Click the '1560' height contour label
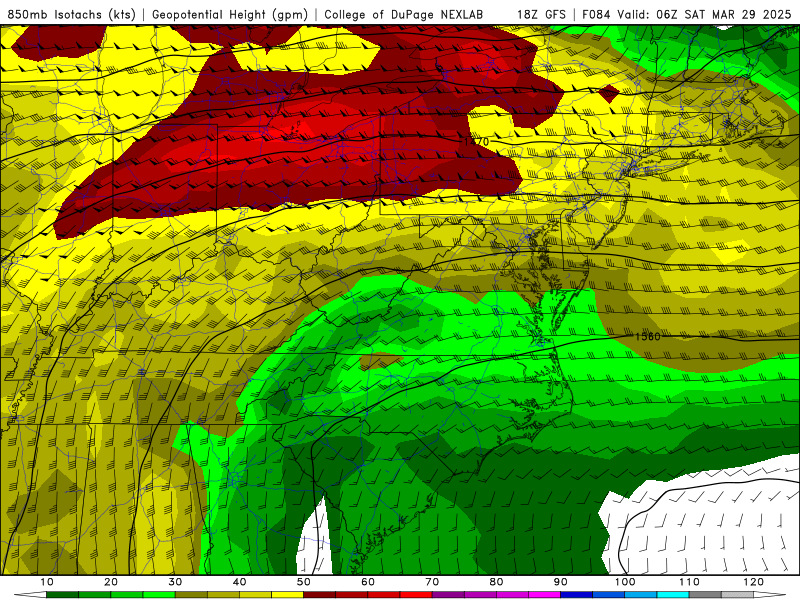Screen dimensions: 800x600 (647, 336)
